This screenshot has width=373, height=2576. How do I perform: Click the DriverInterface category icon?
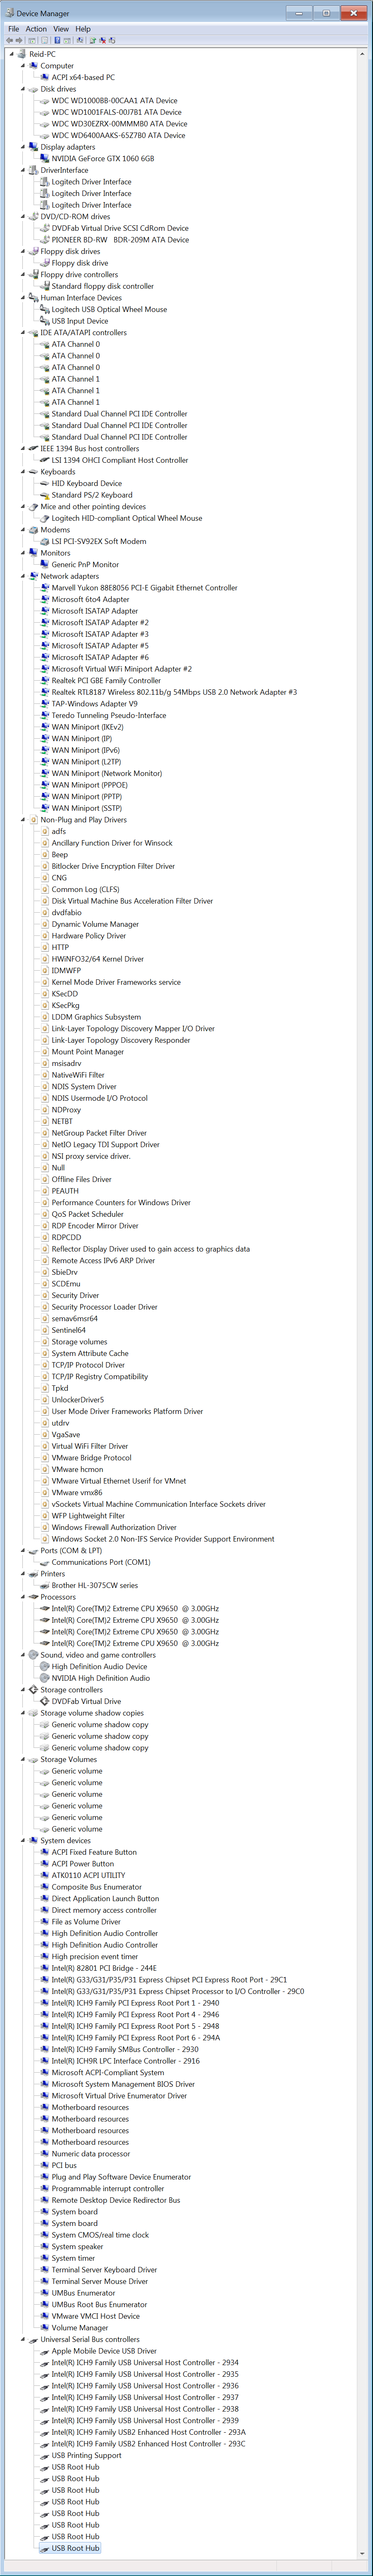coord(33,170)
